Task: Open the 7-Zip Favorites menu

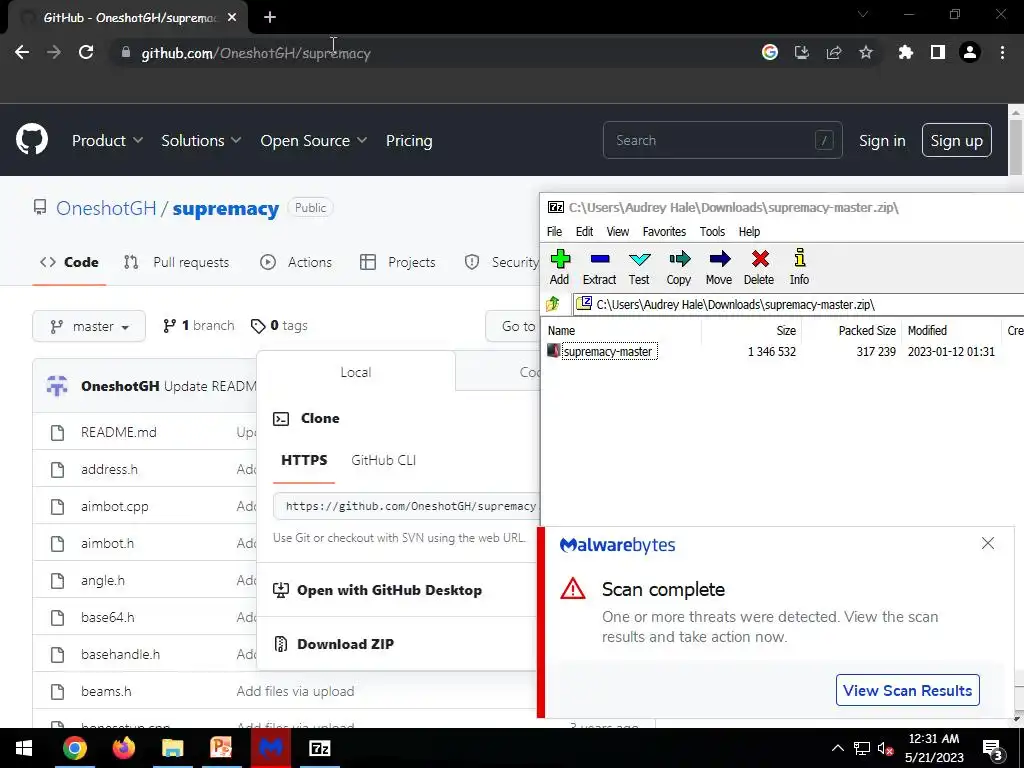Action: click(x=664, y=231)
